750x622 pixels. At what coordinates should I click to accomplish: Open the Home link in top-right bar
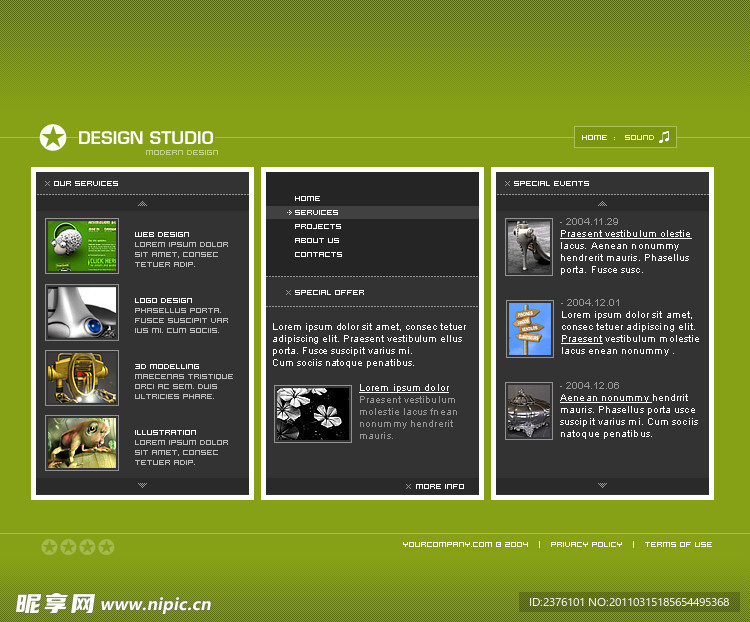click(x=594, y=137)
